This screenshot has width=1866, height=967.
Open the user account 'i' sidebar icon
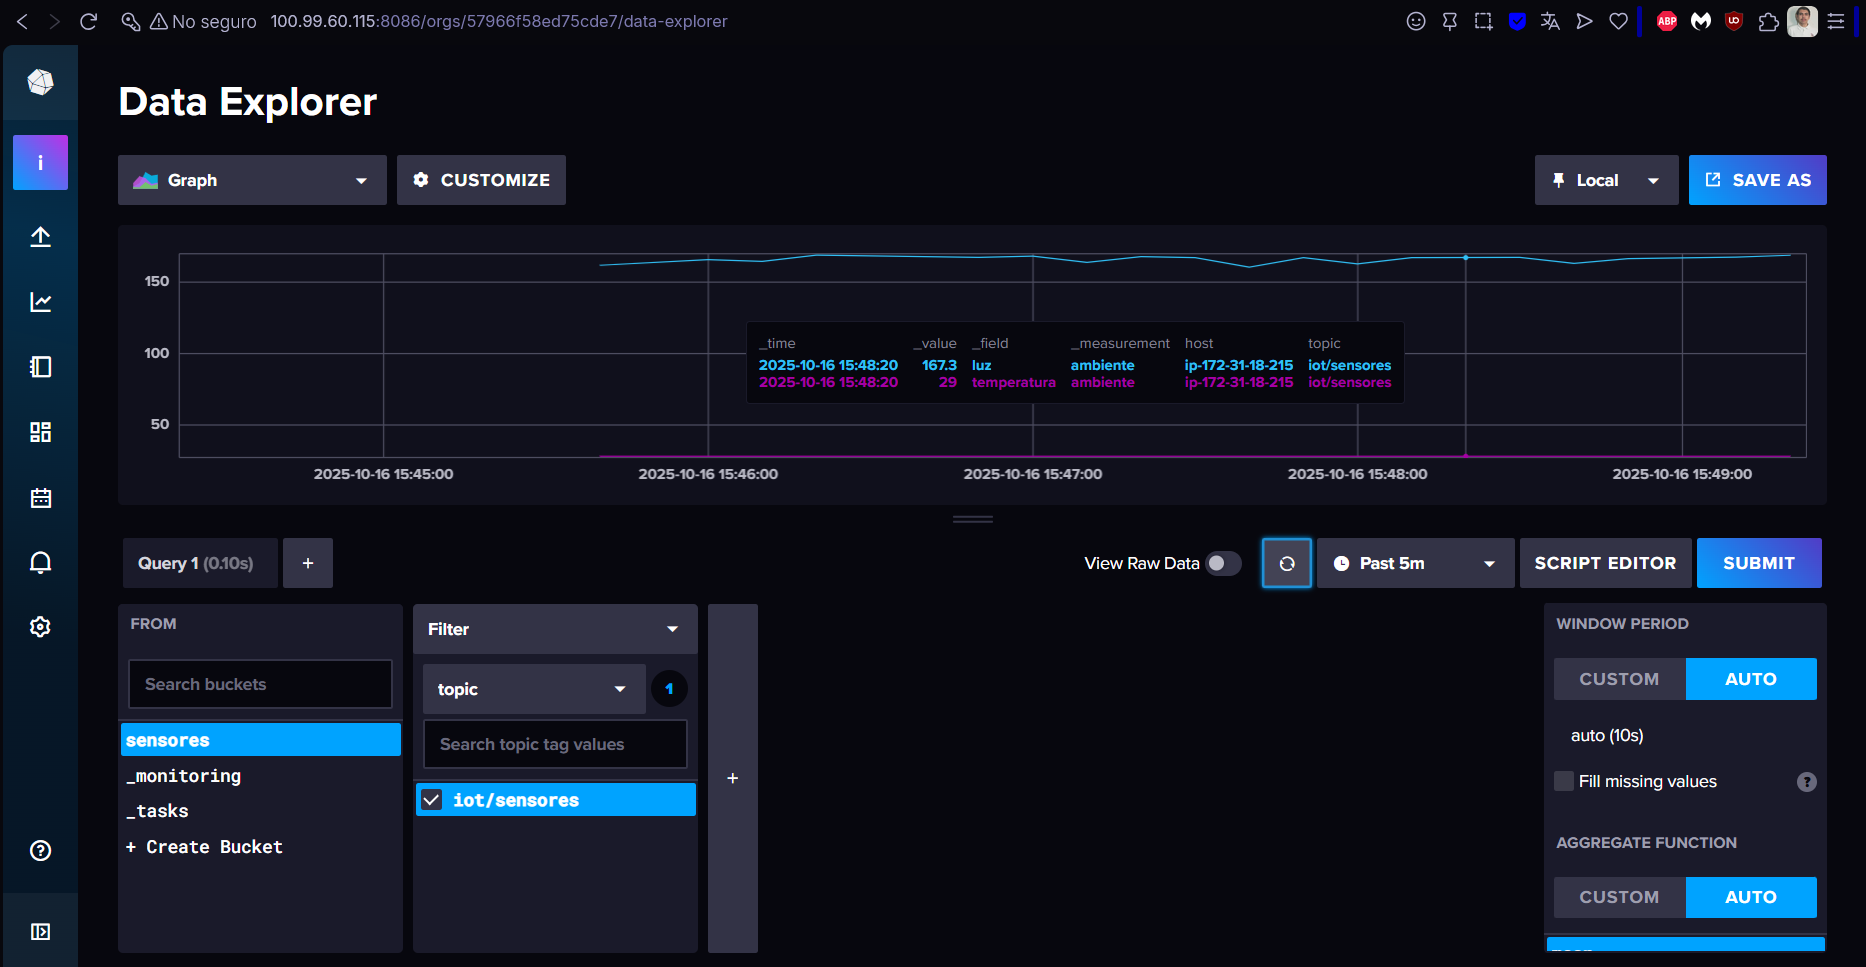coord(40,162)
